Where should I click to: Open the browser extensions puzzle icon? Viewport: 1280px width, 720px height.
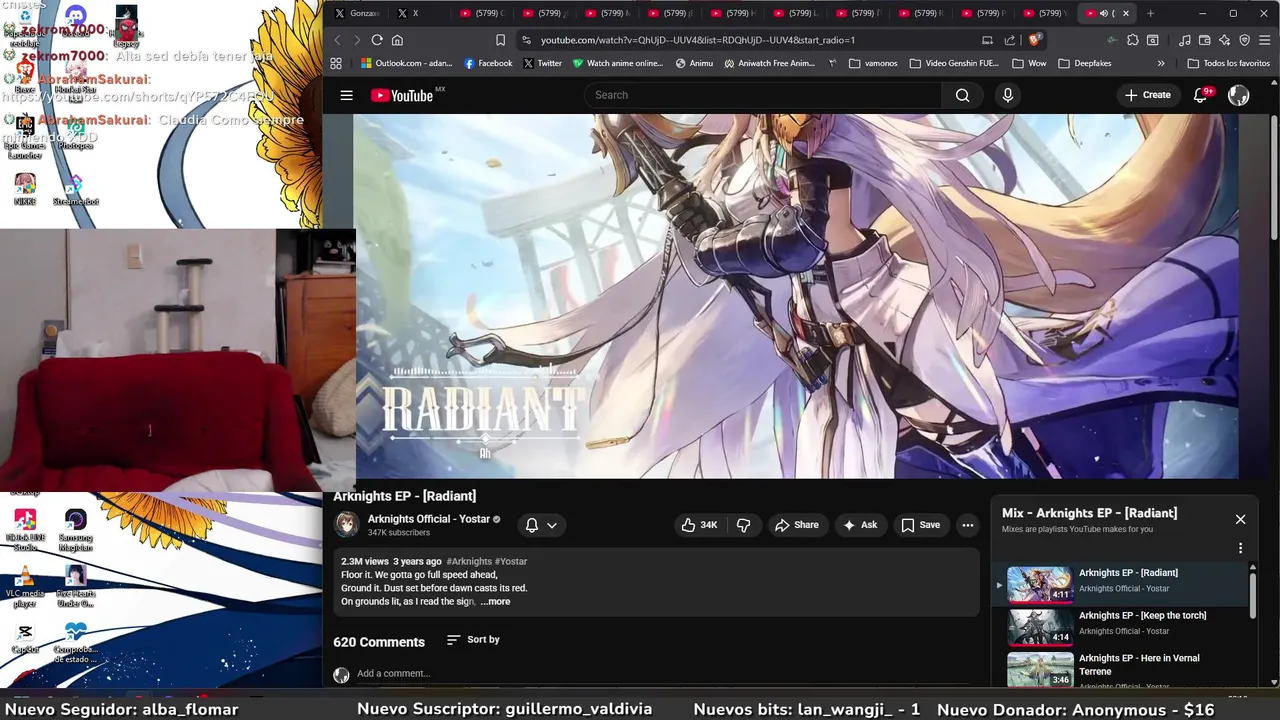point(1132,40)
